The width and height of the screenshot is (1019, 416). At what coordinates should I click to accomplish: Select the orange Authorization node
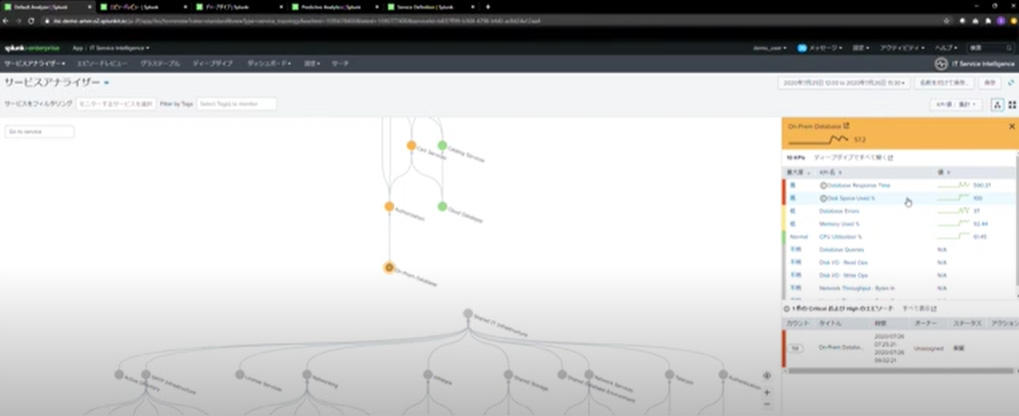389,207
